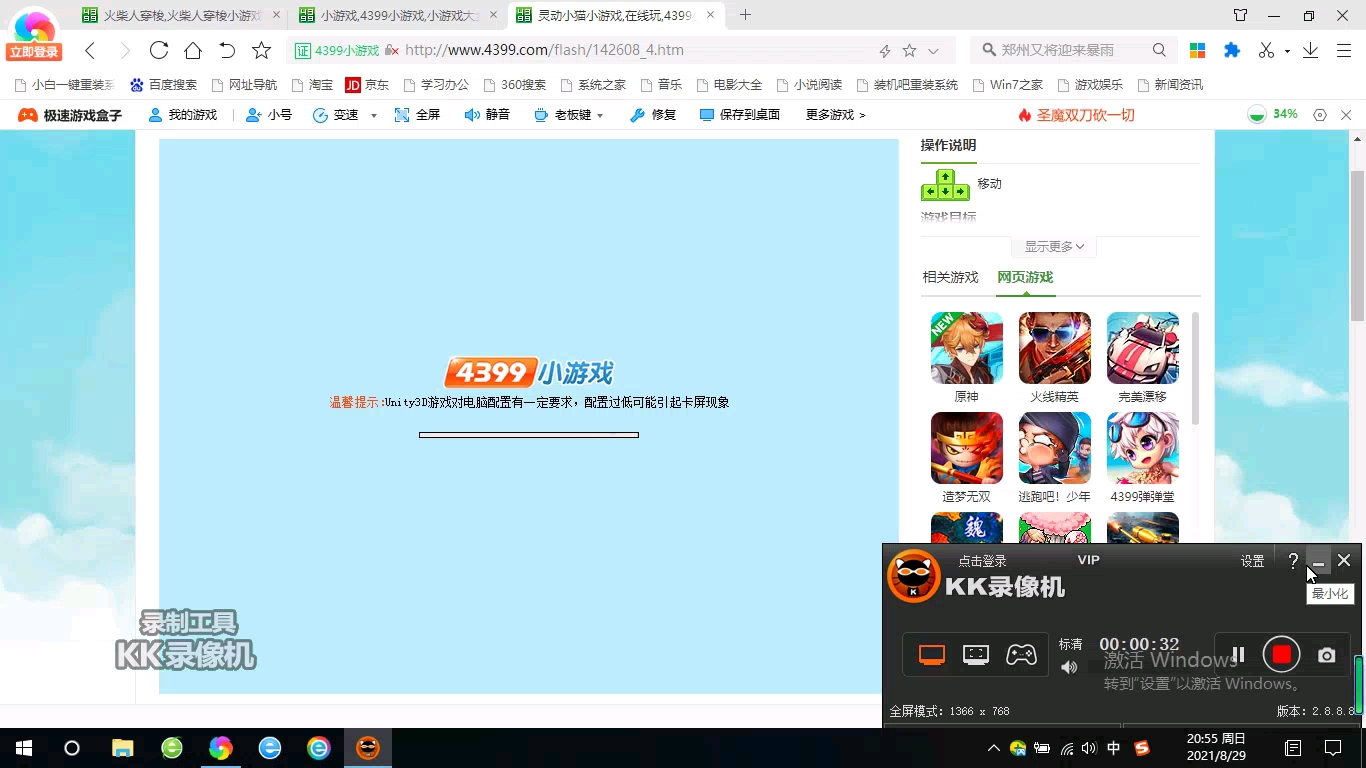Open the browser hamburger menu
The height and width of the screenshot is (768, 1366).
pos(1344,50)
